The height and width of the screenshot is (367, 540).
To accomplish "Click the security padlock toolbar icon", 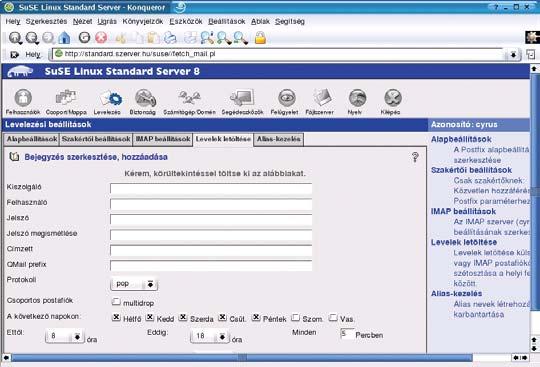I will [x=260, y=38].
